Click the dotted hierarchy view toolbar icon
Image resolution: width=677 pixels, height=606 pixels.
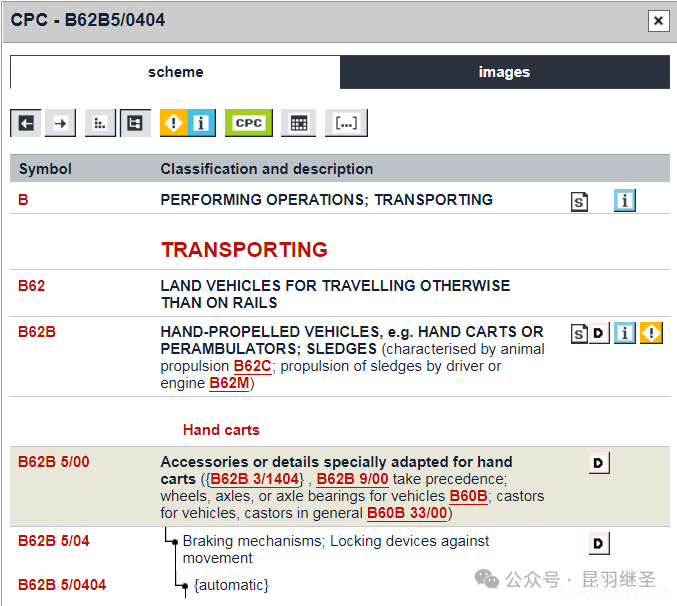pos(100,123)
